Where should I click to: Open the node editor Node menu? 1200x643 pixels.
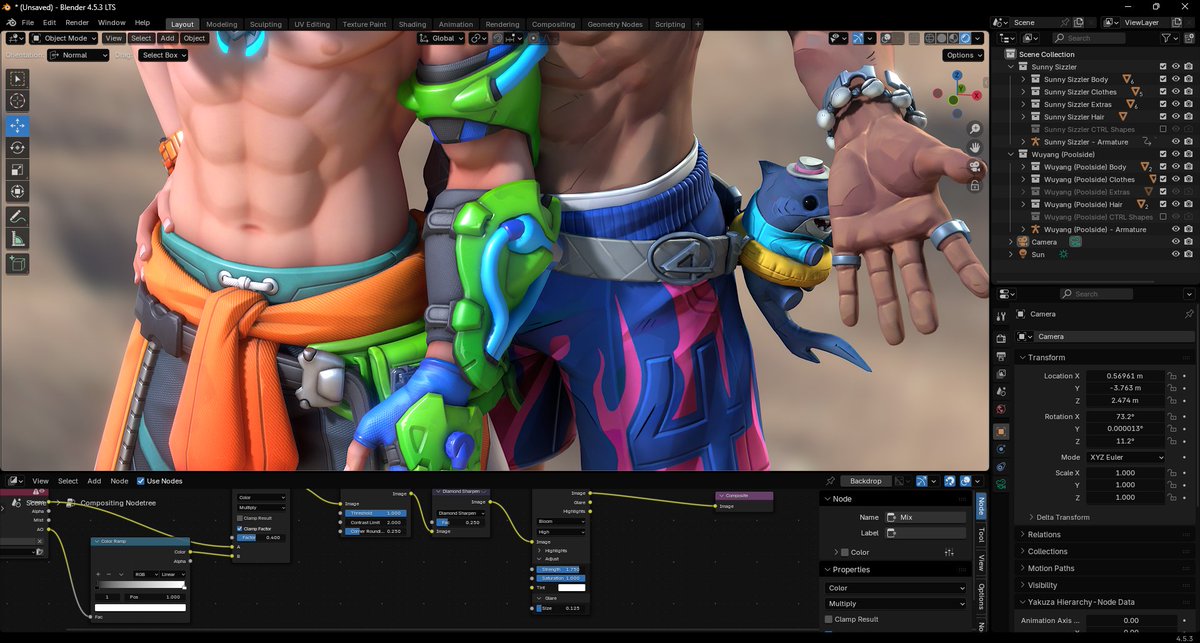(119, 481)
